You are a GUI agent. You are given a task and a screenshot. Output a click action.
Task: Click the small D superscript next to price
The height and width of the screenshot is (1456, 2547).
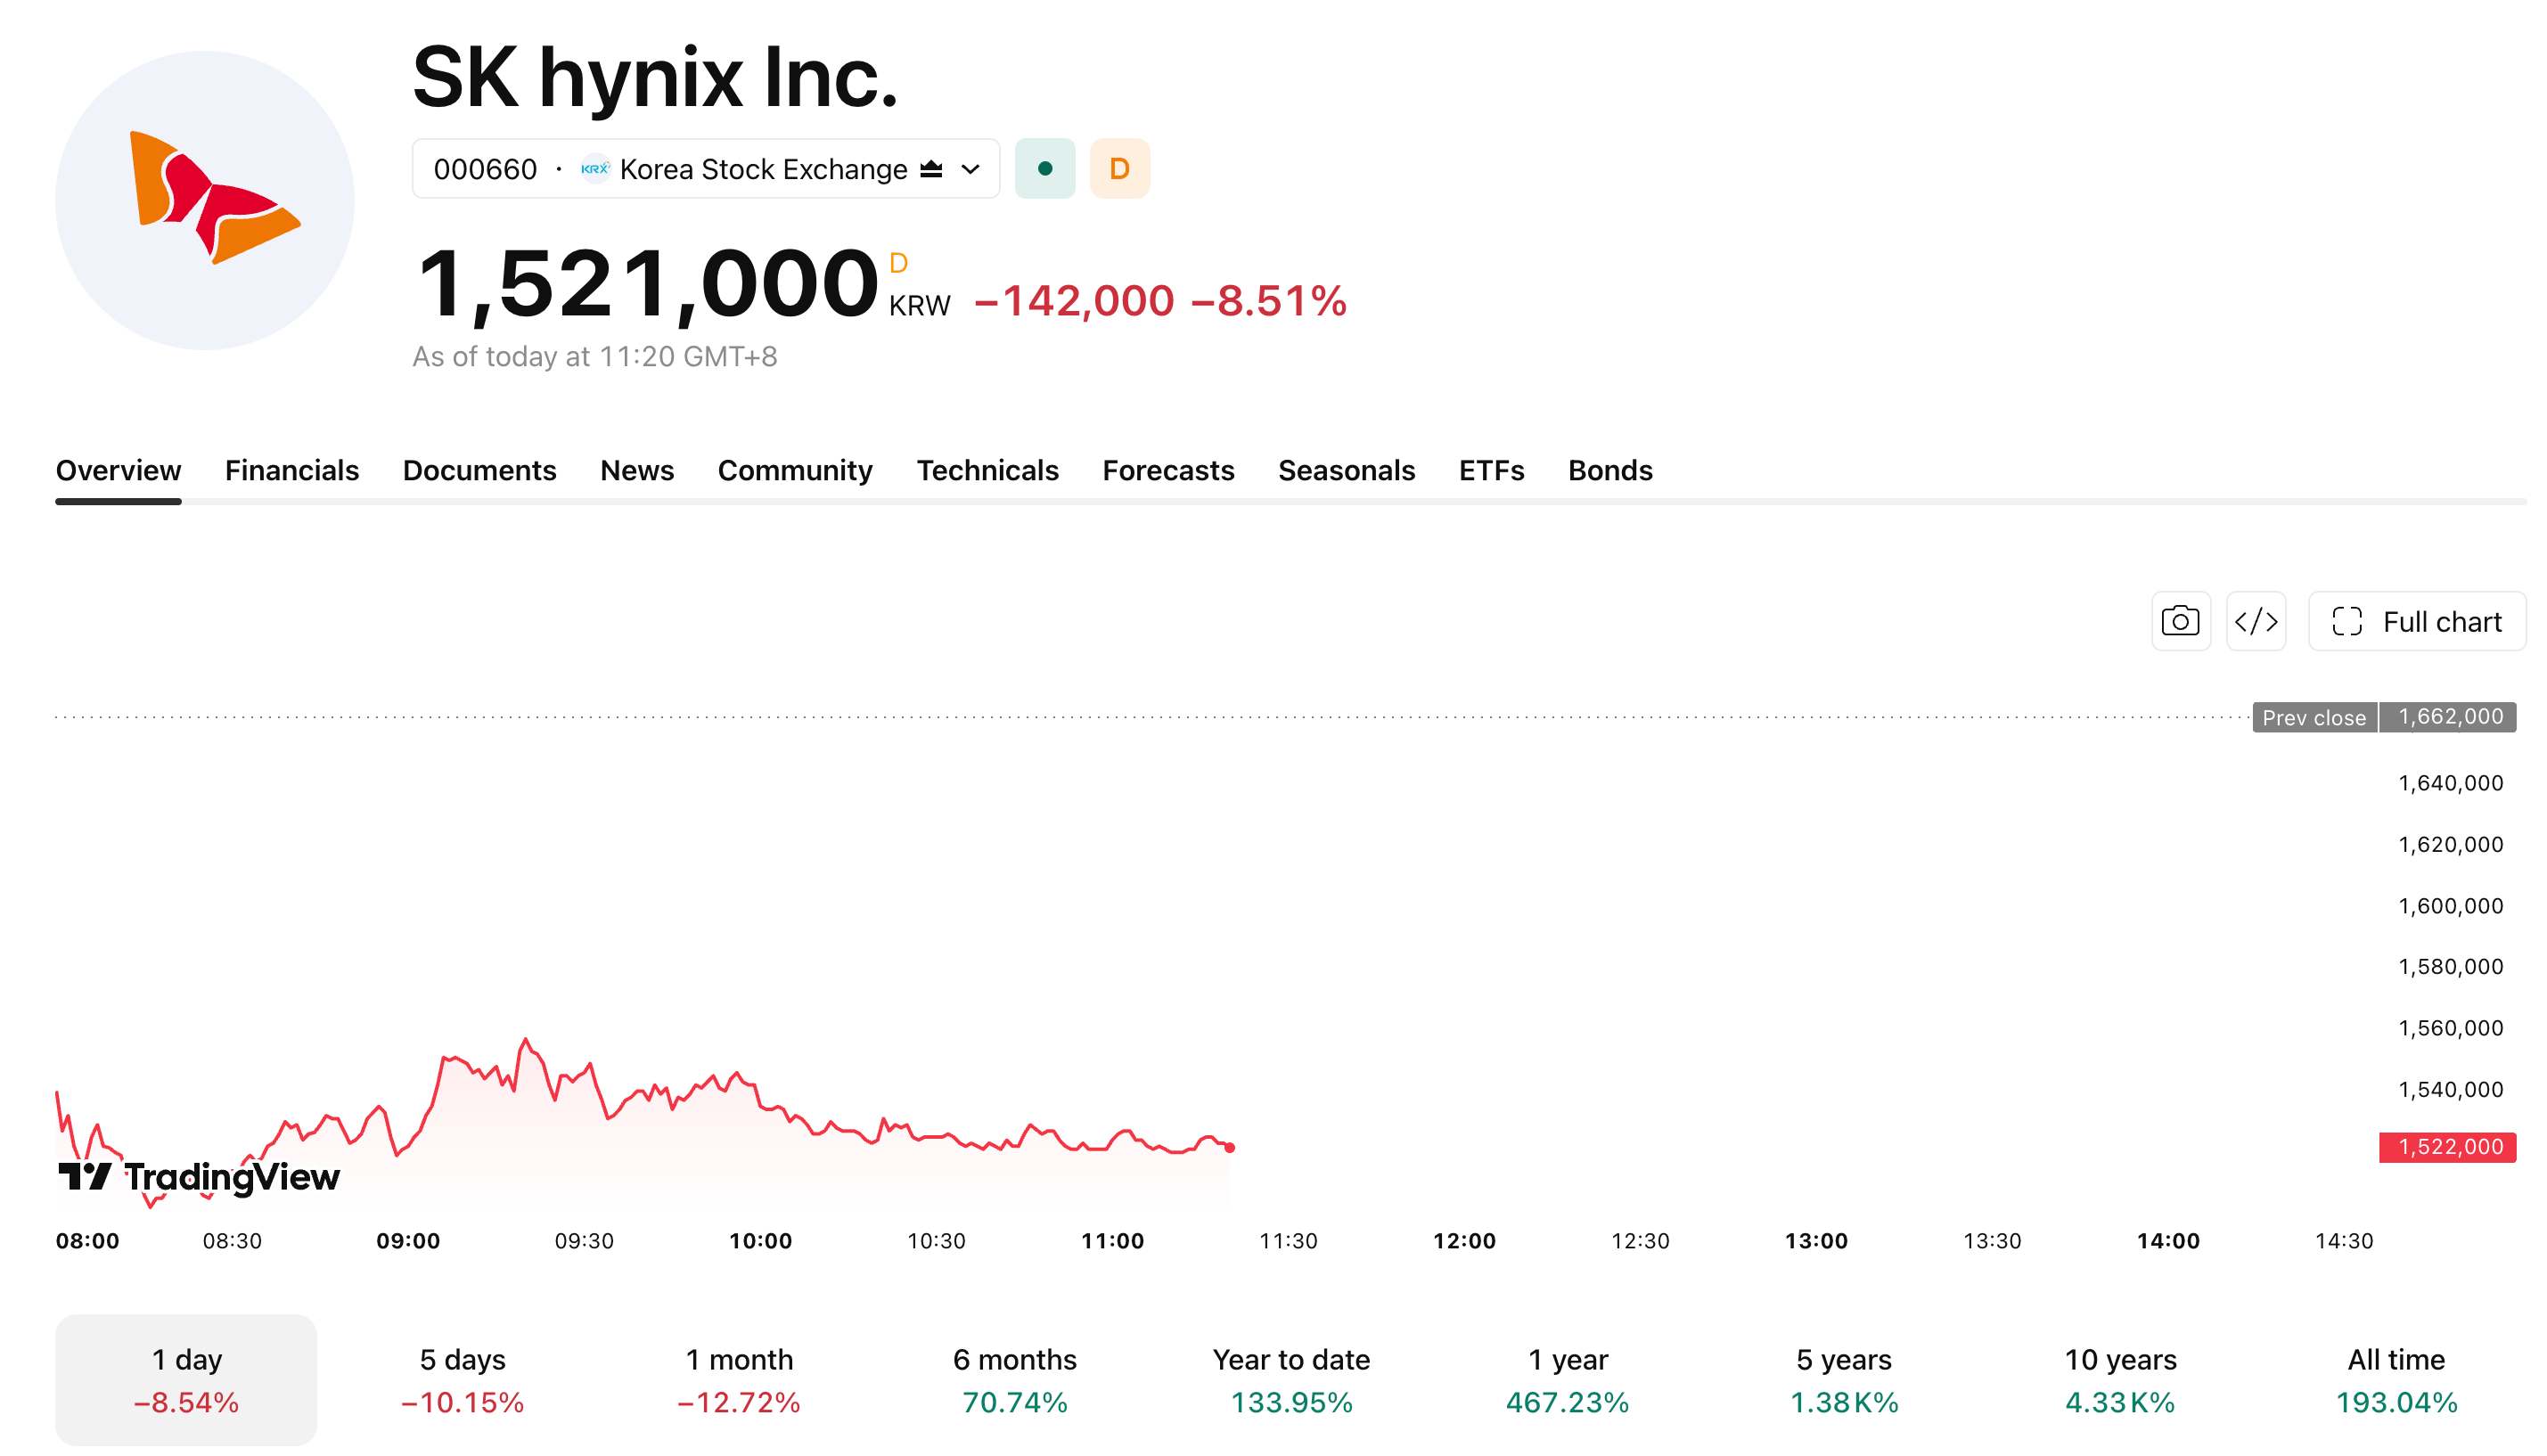[898, 263]
